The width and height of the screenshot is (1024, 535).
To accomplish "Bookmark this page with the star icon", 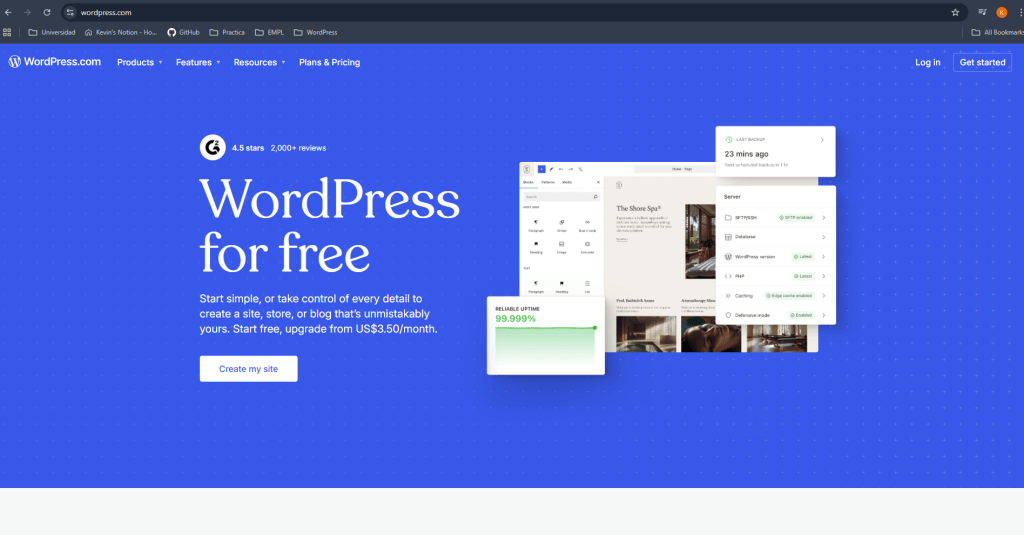I will [955, 12].
